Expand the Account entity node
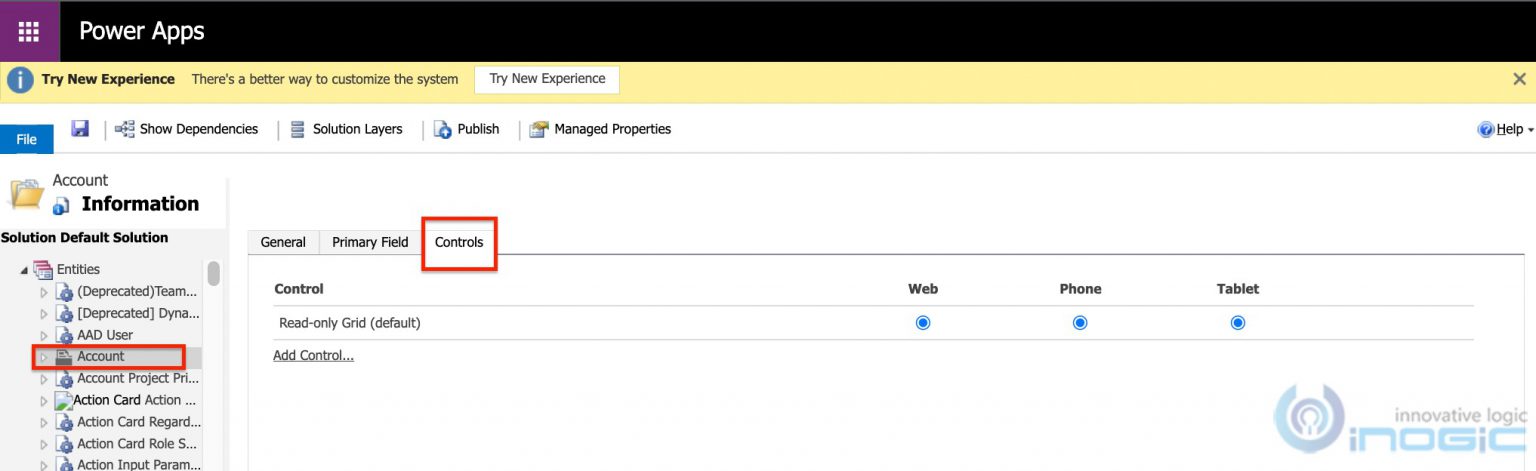1536x471 pixels. click(x=43, y=357)
